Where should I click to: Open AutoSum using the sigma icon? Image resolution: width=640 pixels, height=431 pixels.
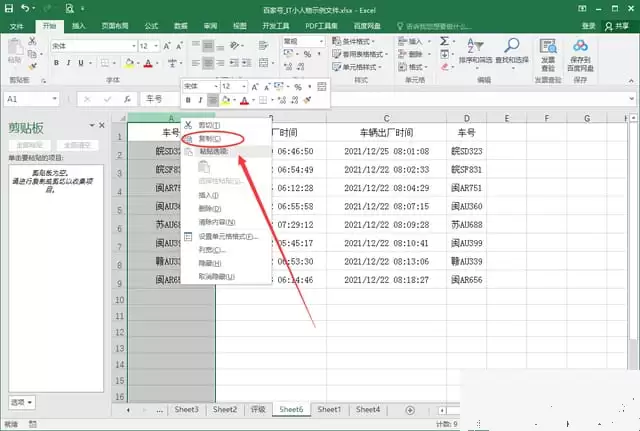click(444, 41)
